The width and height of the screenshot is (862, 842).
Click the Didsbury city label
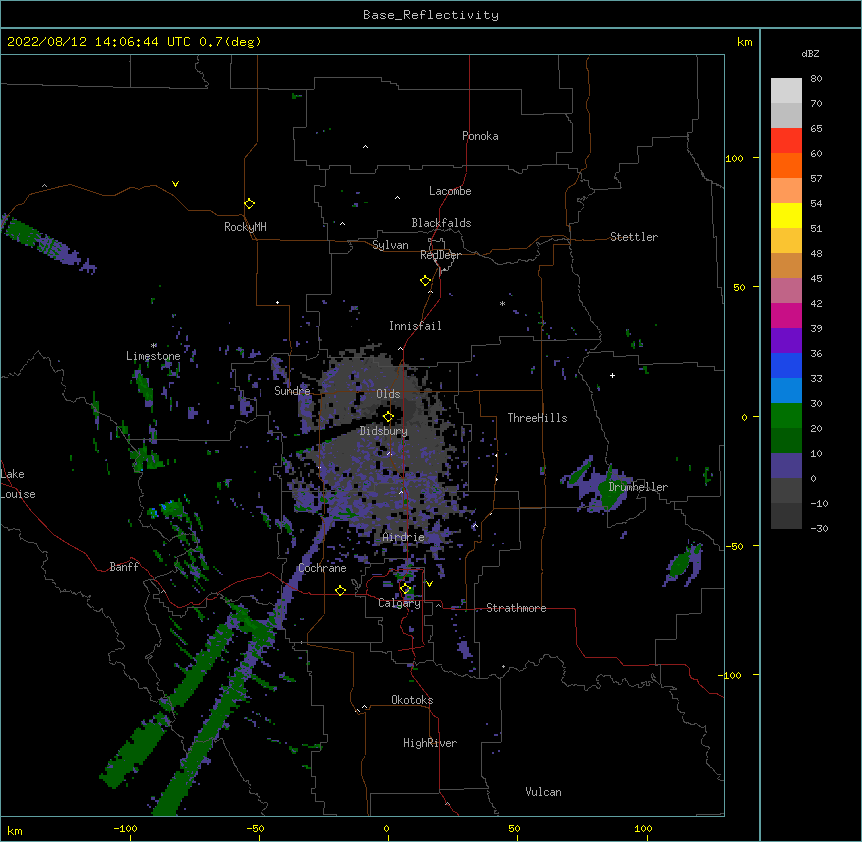384,431
